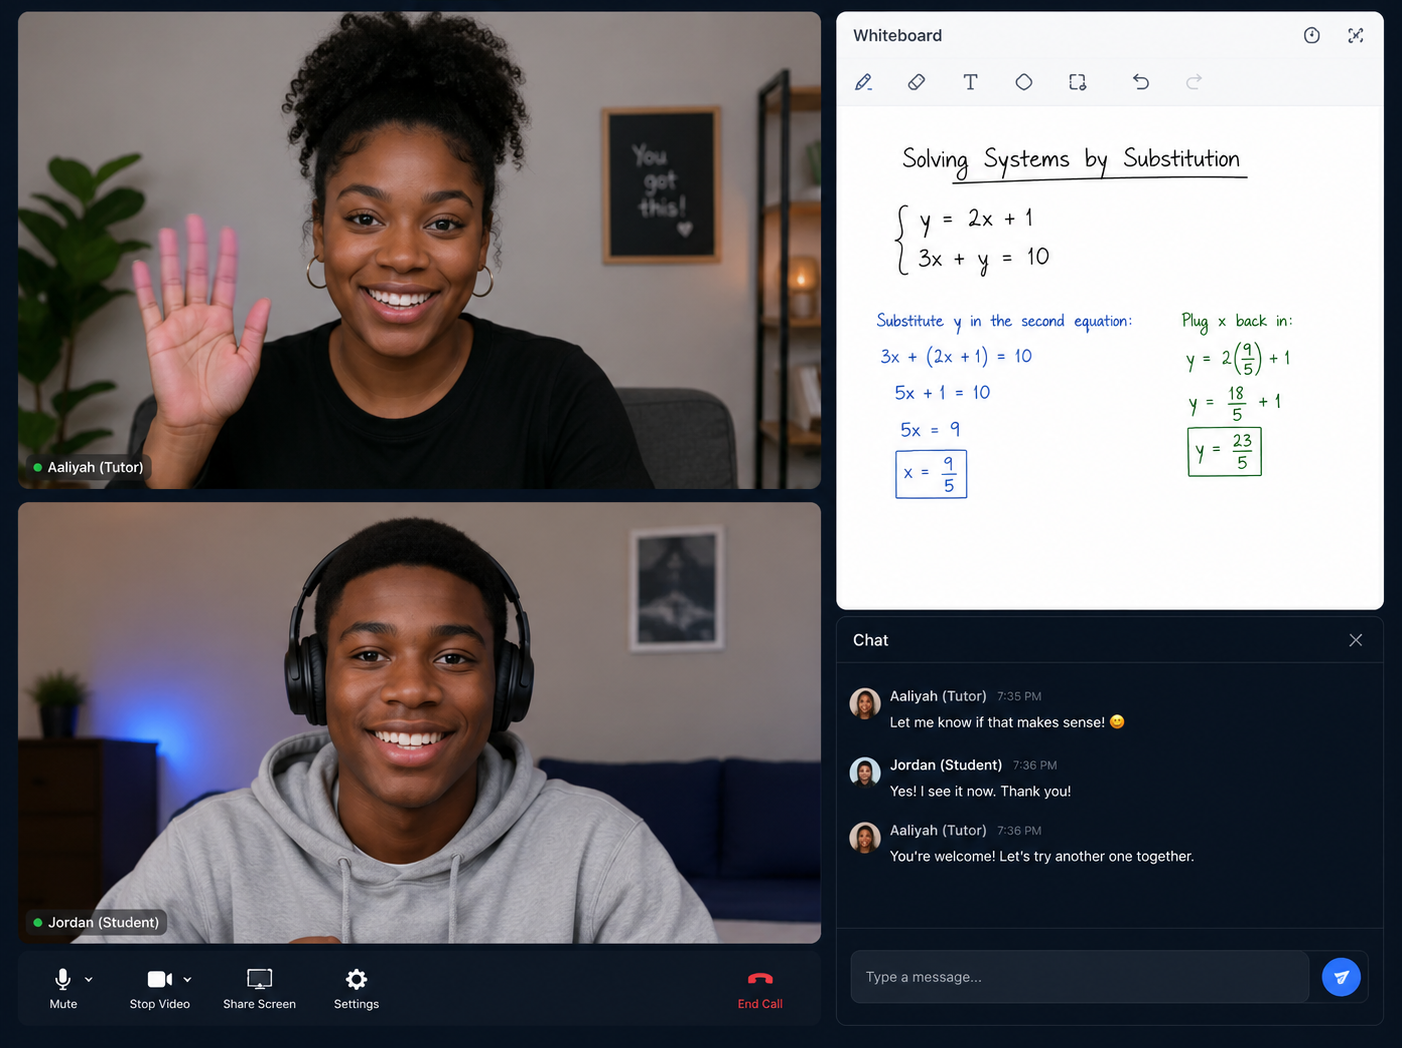Click the "Yes! I see it now. Thank you!" message
The height and width of the screenshot is (1048, 1402).
click(980, 791)
